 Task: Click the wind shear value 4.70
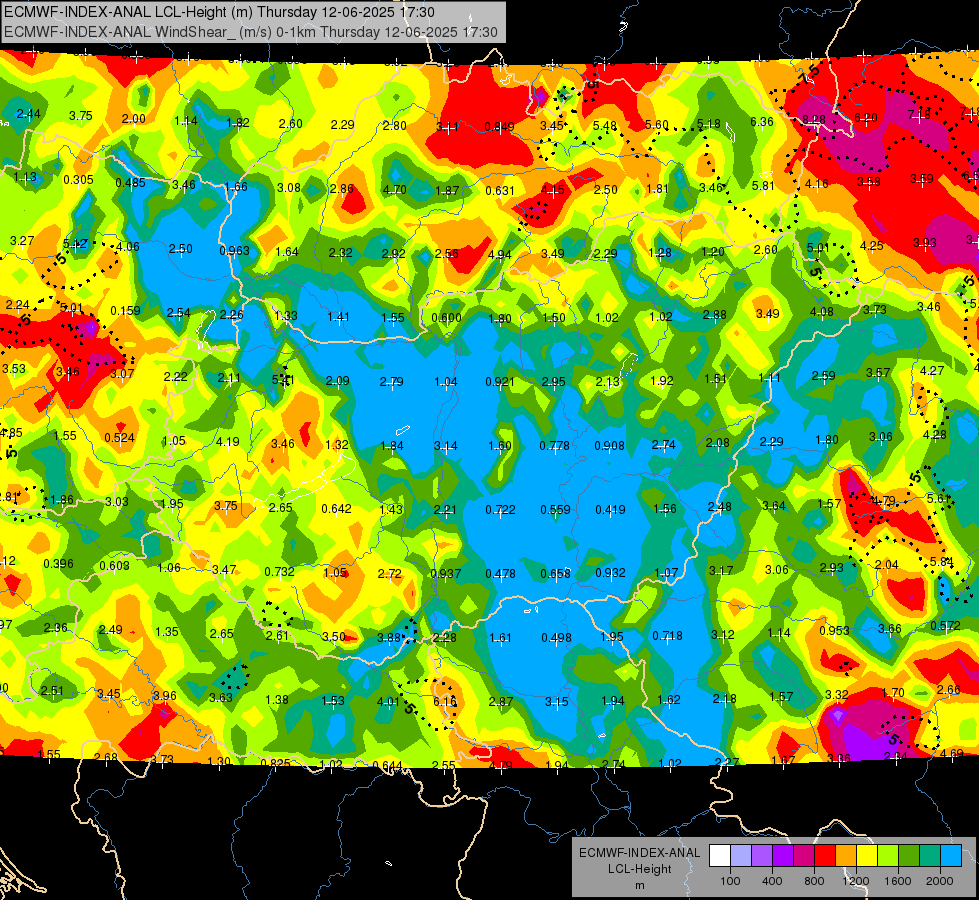click(x=395, y=190)
